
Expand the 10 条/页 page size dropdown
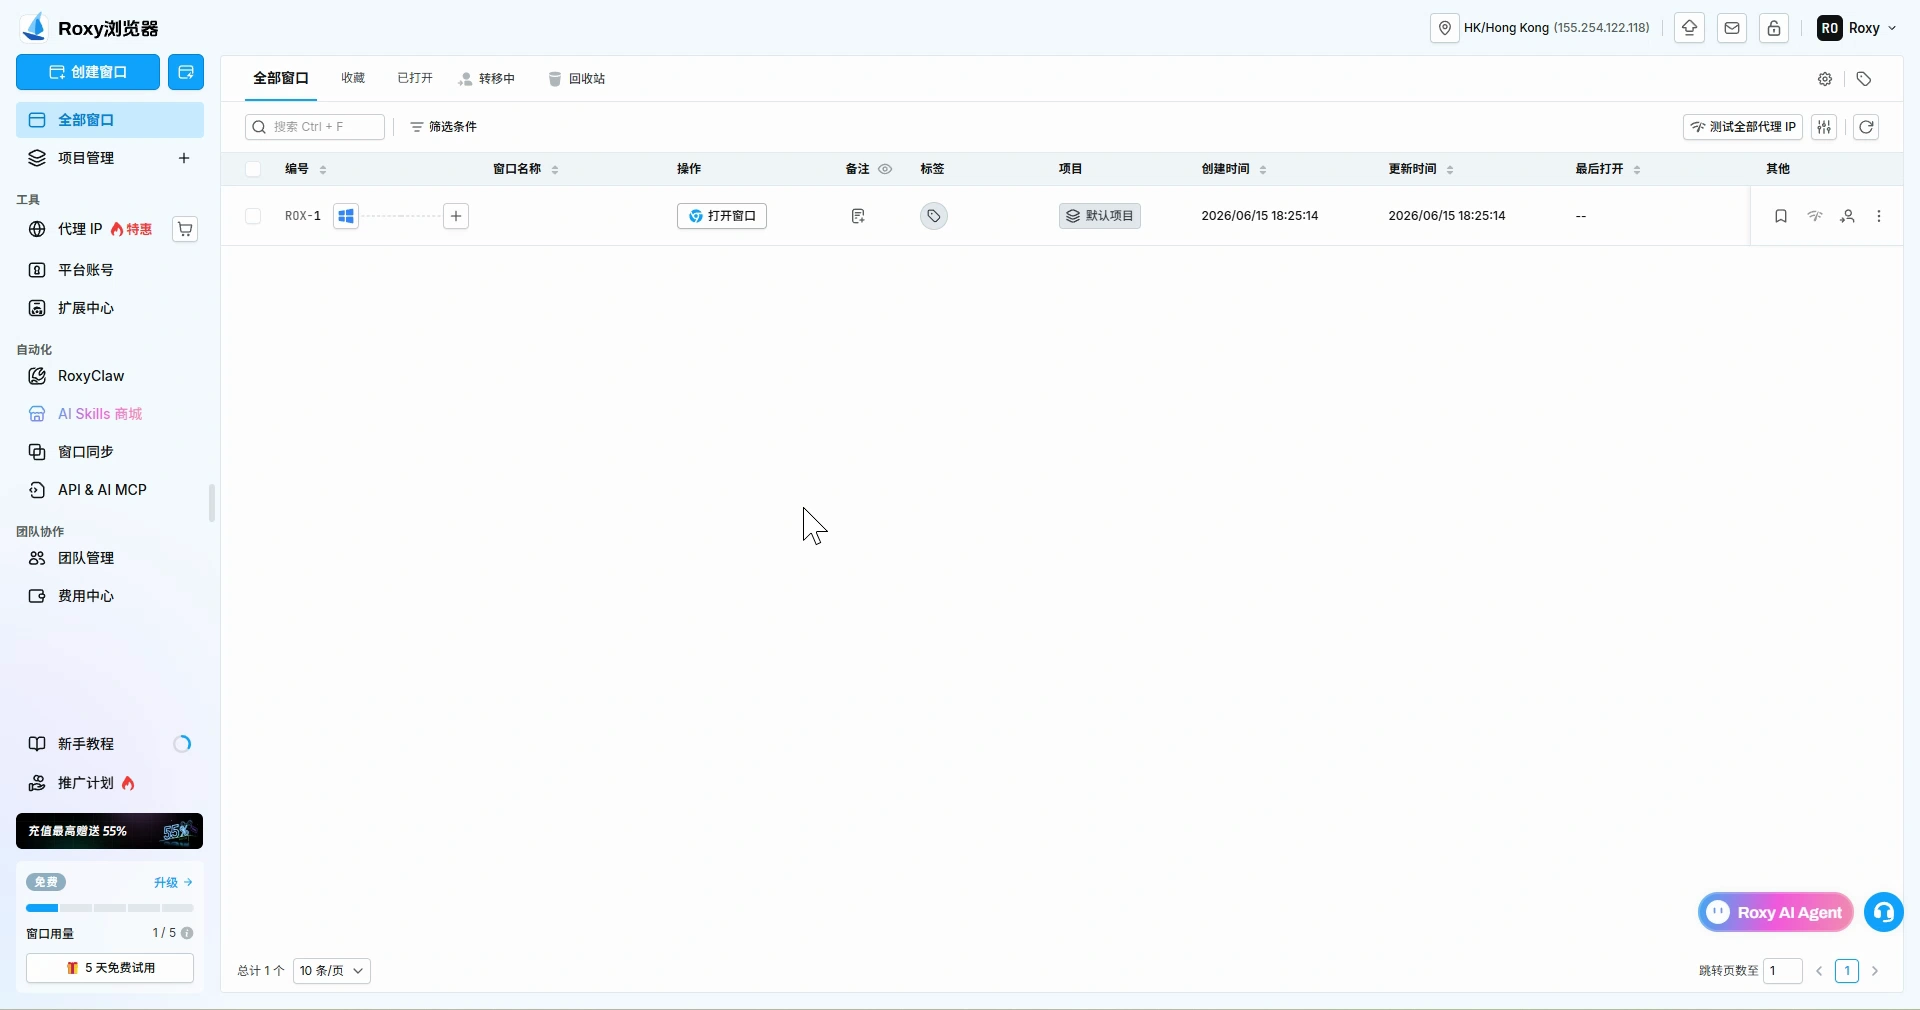pos(332,971)
